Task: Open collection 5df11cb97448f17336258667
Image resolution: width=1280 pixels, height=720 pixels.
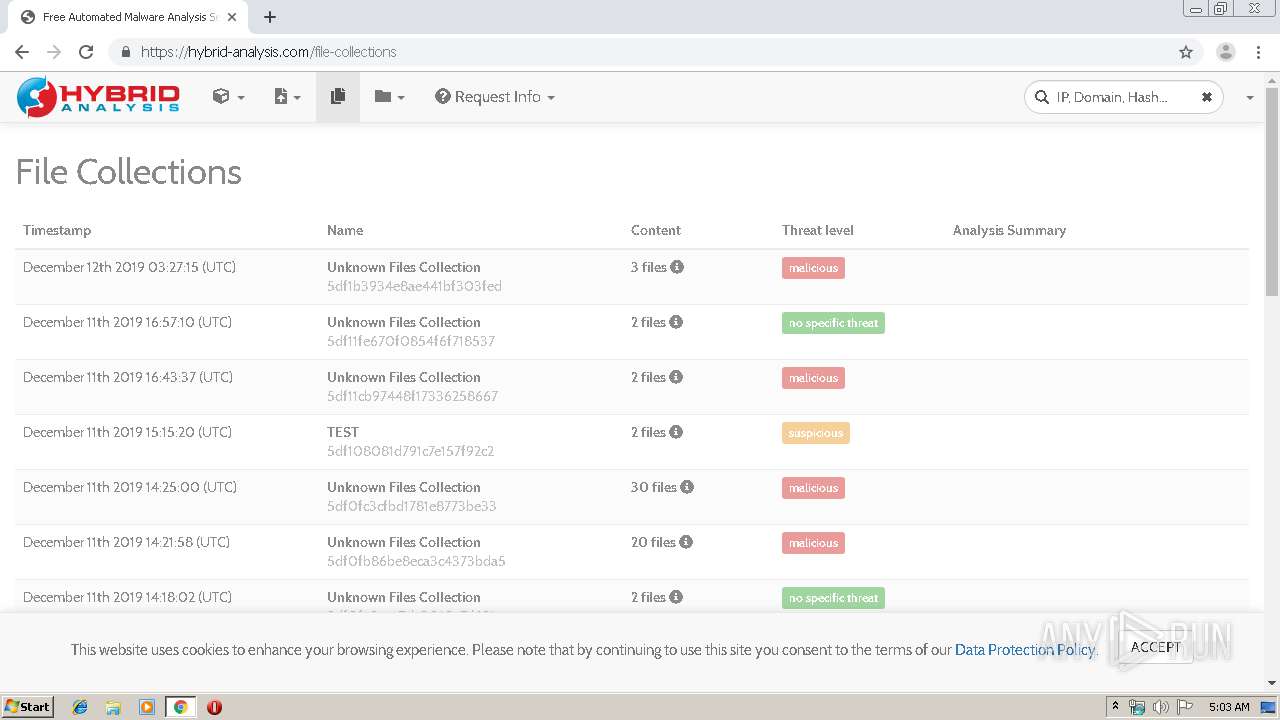Action: (412, 396)
